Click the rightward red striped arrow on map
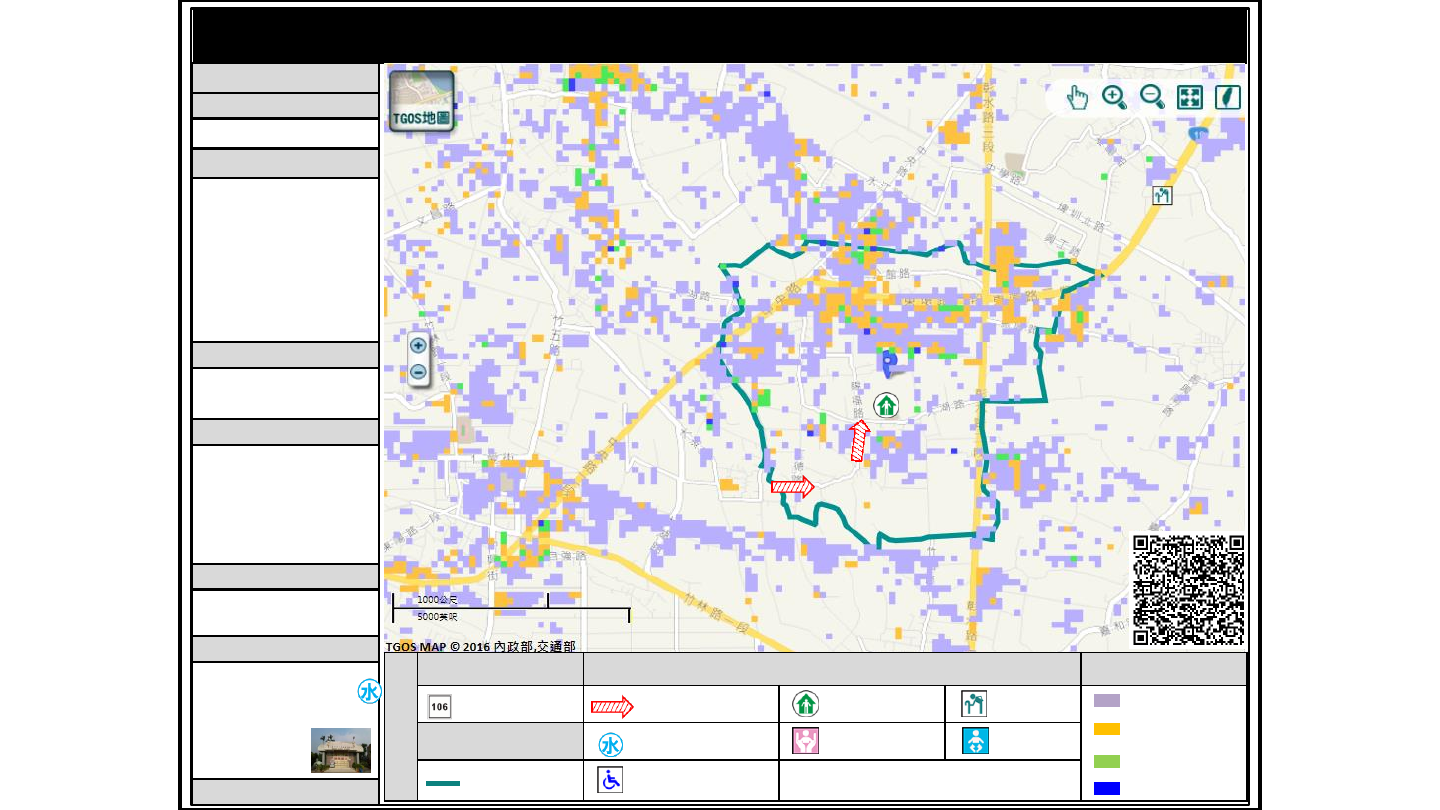The width and height of the screenshot is (1440, 810). (x=792, y=487)
